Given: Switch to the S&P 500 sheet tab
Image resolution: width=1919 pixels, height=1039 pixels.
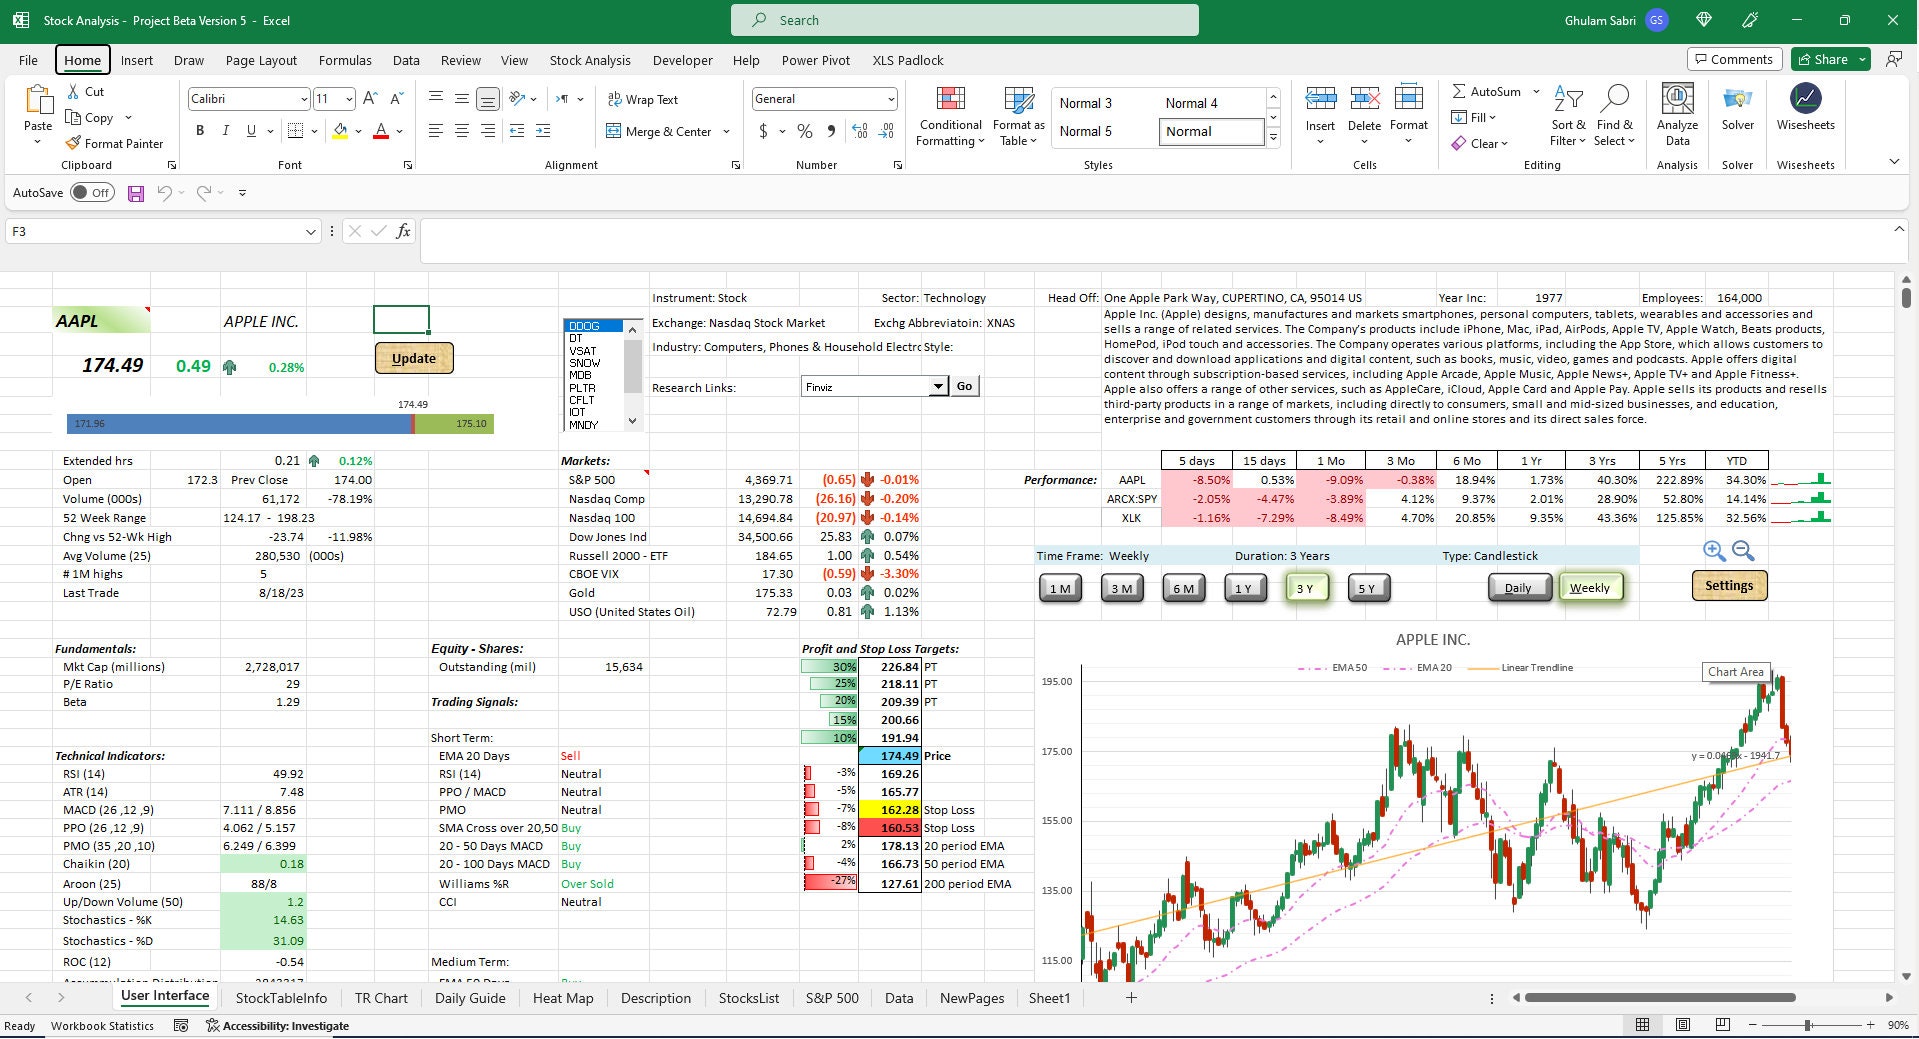Looking at the screenshot, I should click(832, 997).
